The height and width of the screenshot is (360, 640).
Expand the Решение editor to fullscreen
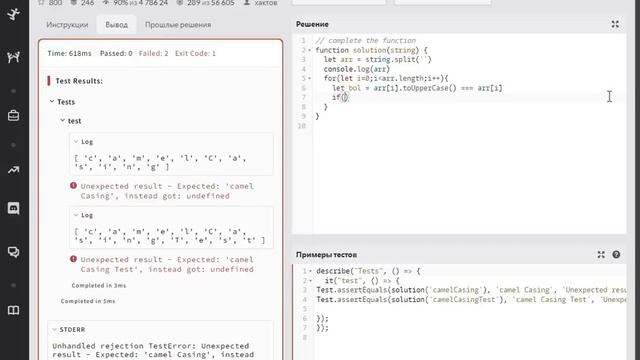pyautogui.click(x=615, y=24)
